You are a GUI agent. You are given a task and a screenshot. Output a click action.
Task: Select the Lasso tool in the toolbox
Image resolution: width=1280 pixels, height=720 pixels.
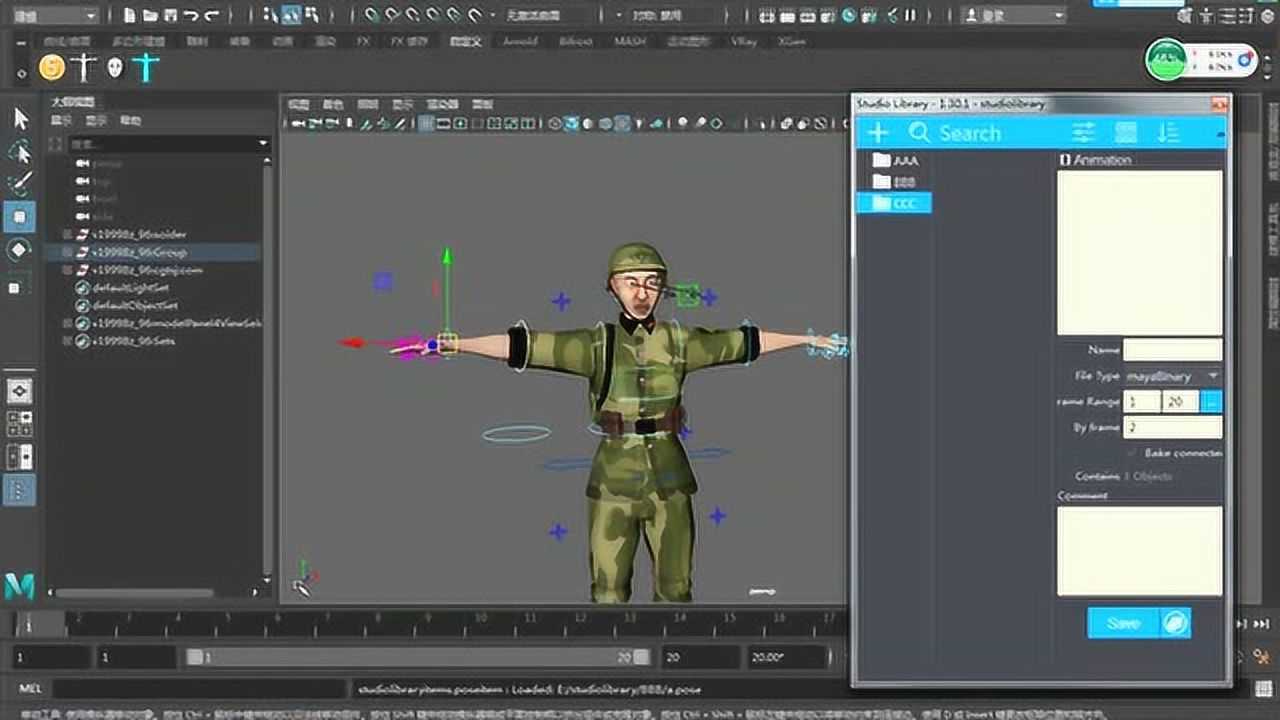(x=20, y=152)
